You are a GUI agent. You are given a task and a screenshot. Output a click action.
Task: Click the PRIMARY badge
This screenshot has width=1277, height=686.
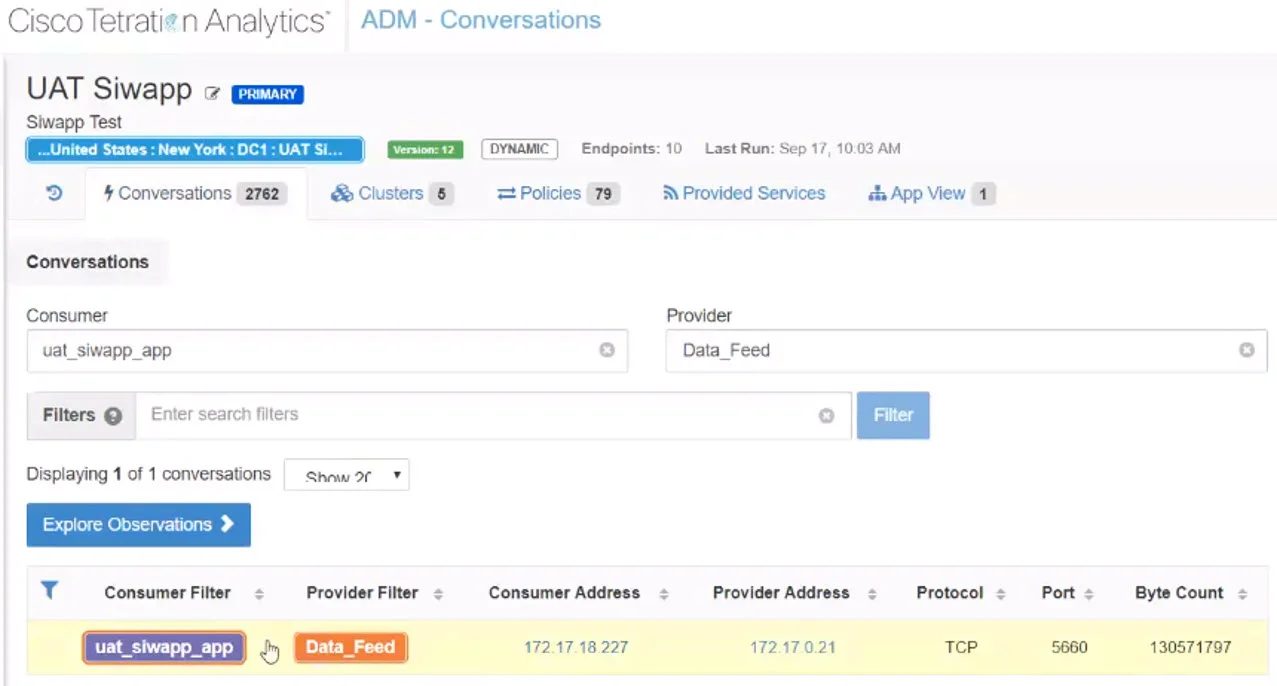pyautogui.click(x=267, y=94)
